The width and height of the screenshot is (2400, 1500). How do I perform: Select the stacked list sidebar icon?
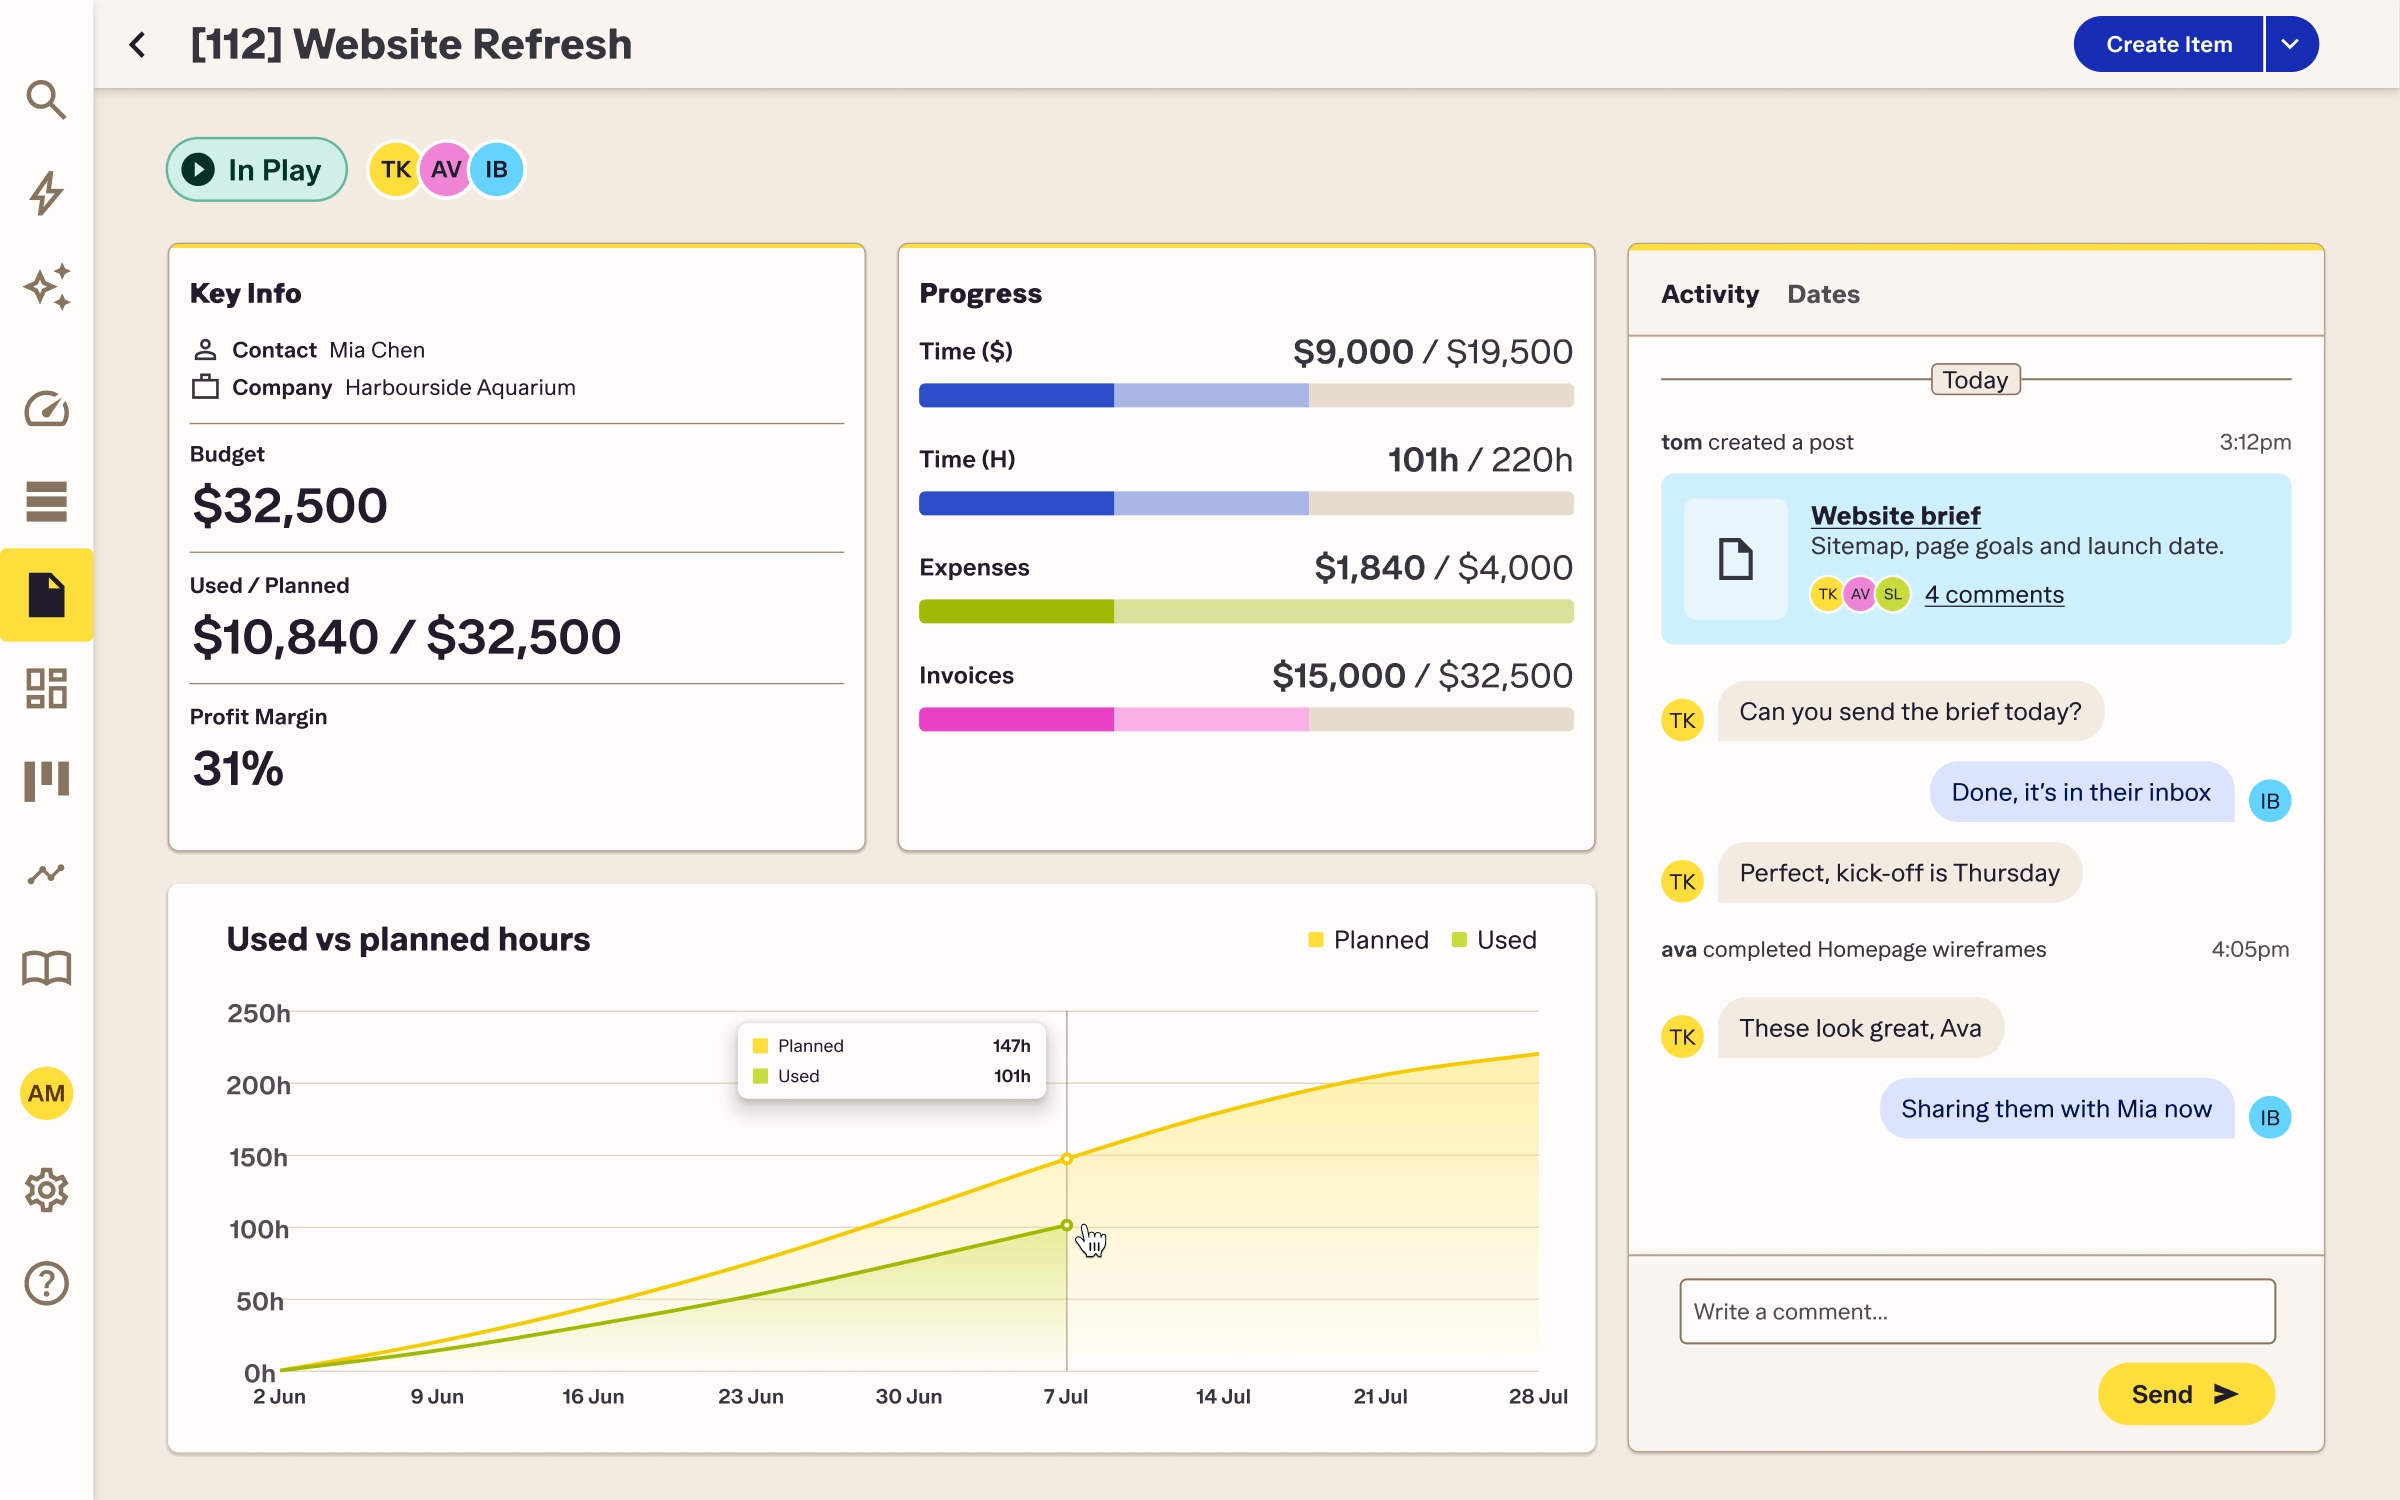pyautogui.click(x=46, y=501)
